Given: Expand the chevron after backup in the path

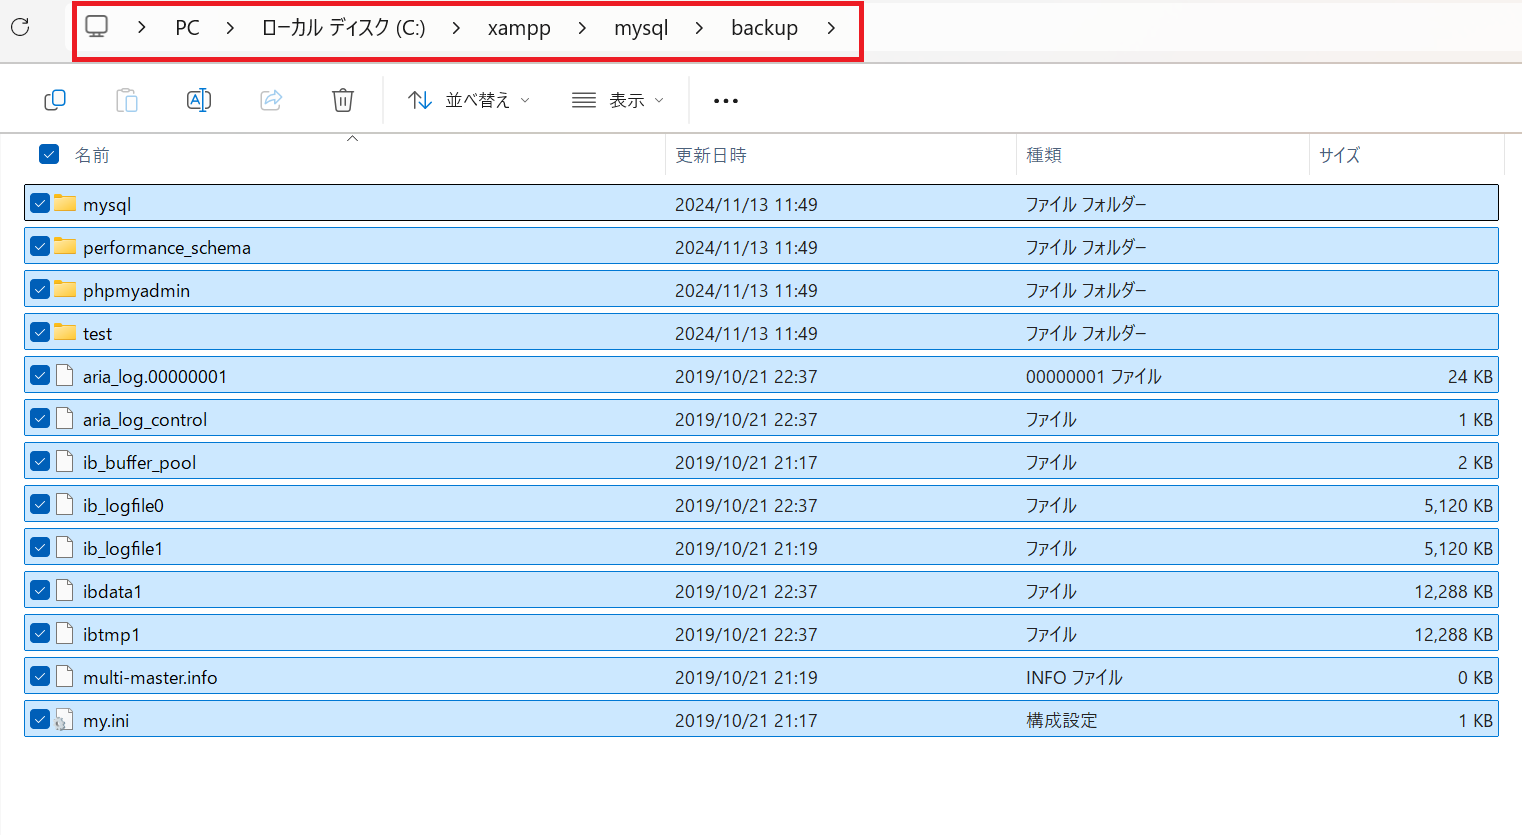Looking at the screenshot, I should coord(831,28).
